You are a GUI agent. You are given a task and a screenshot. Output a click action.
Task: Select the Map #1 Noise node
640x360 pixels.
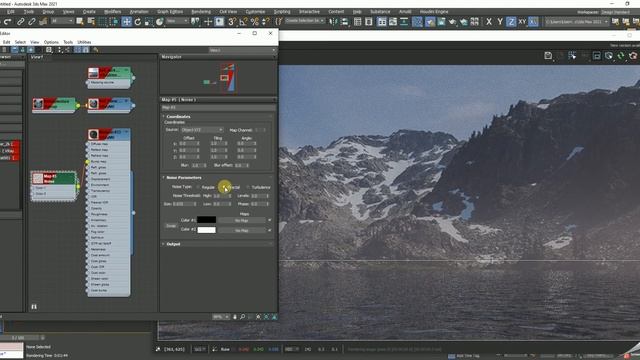[54, 186]
